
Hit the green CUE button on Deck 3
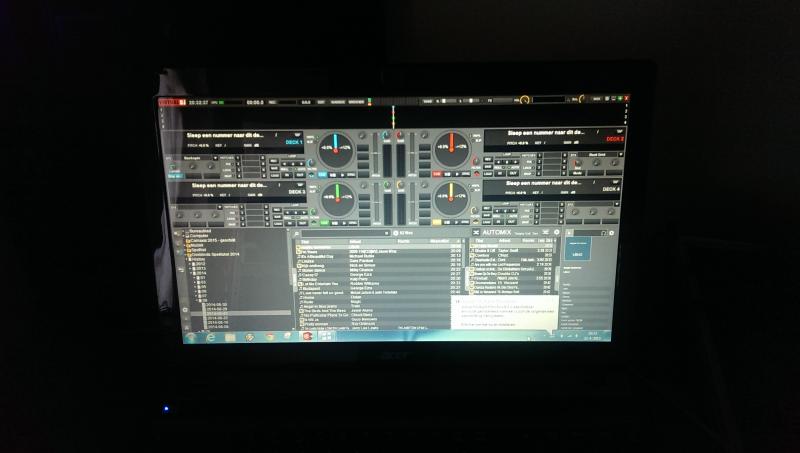pos(324,223)
